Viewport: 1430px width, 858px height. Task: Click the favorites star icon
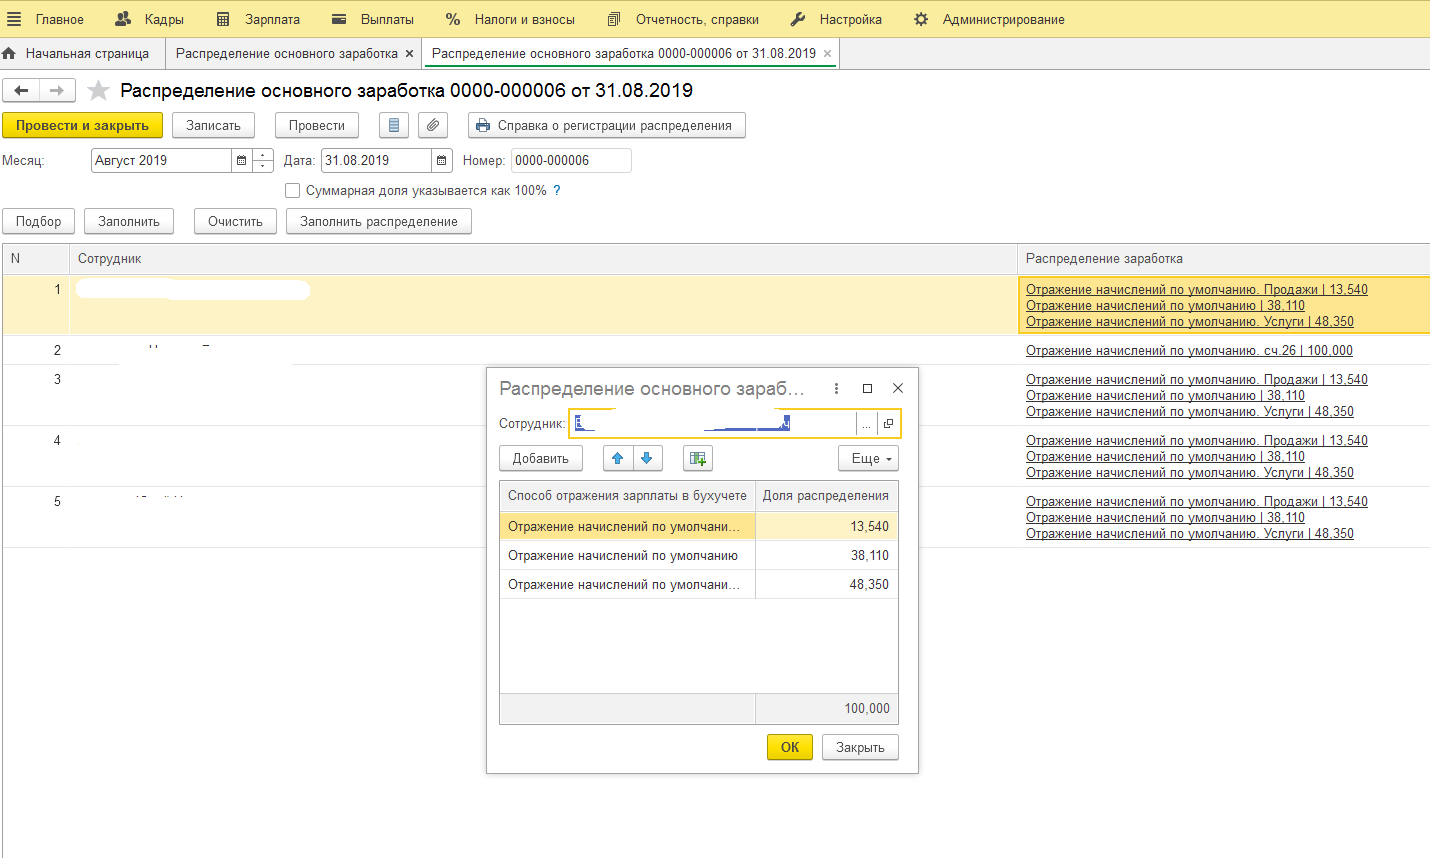coord(98,91)
